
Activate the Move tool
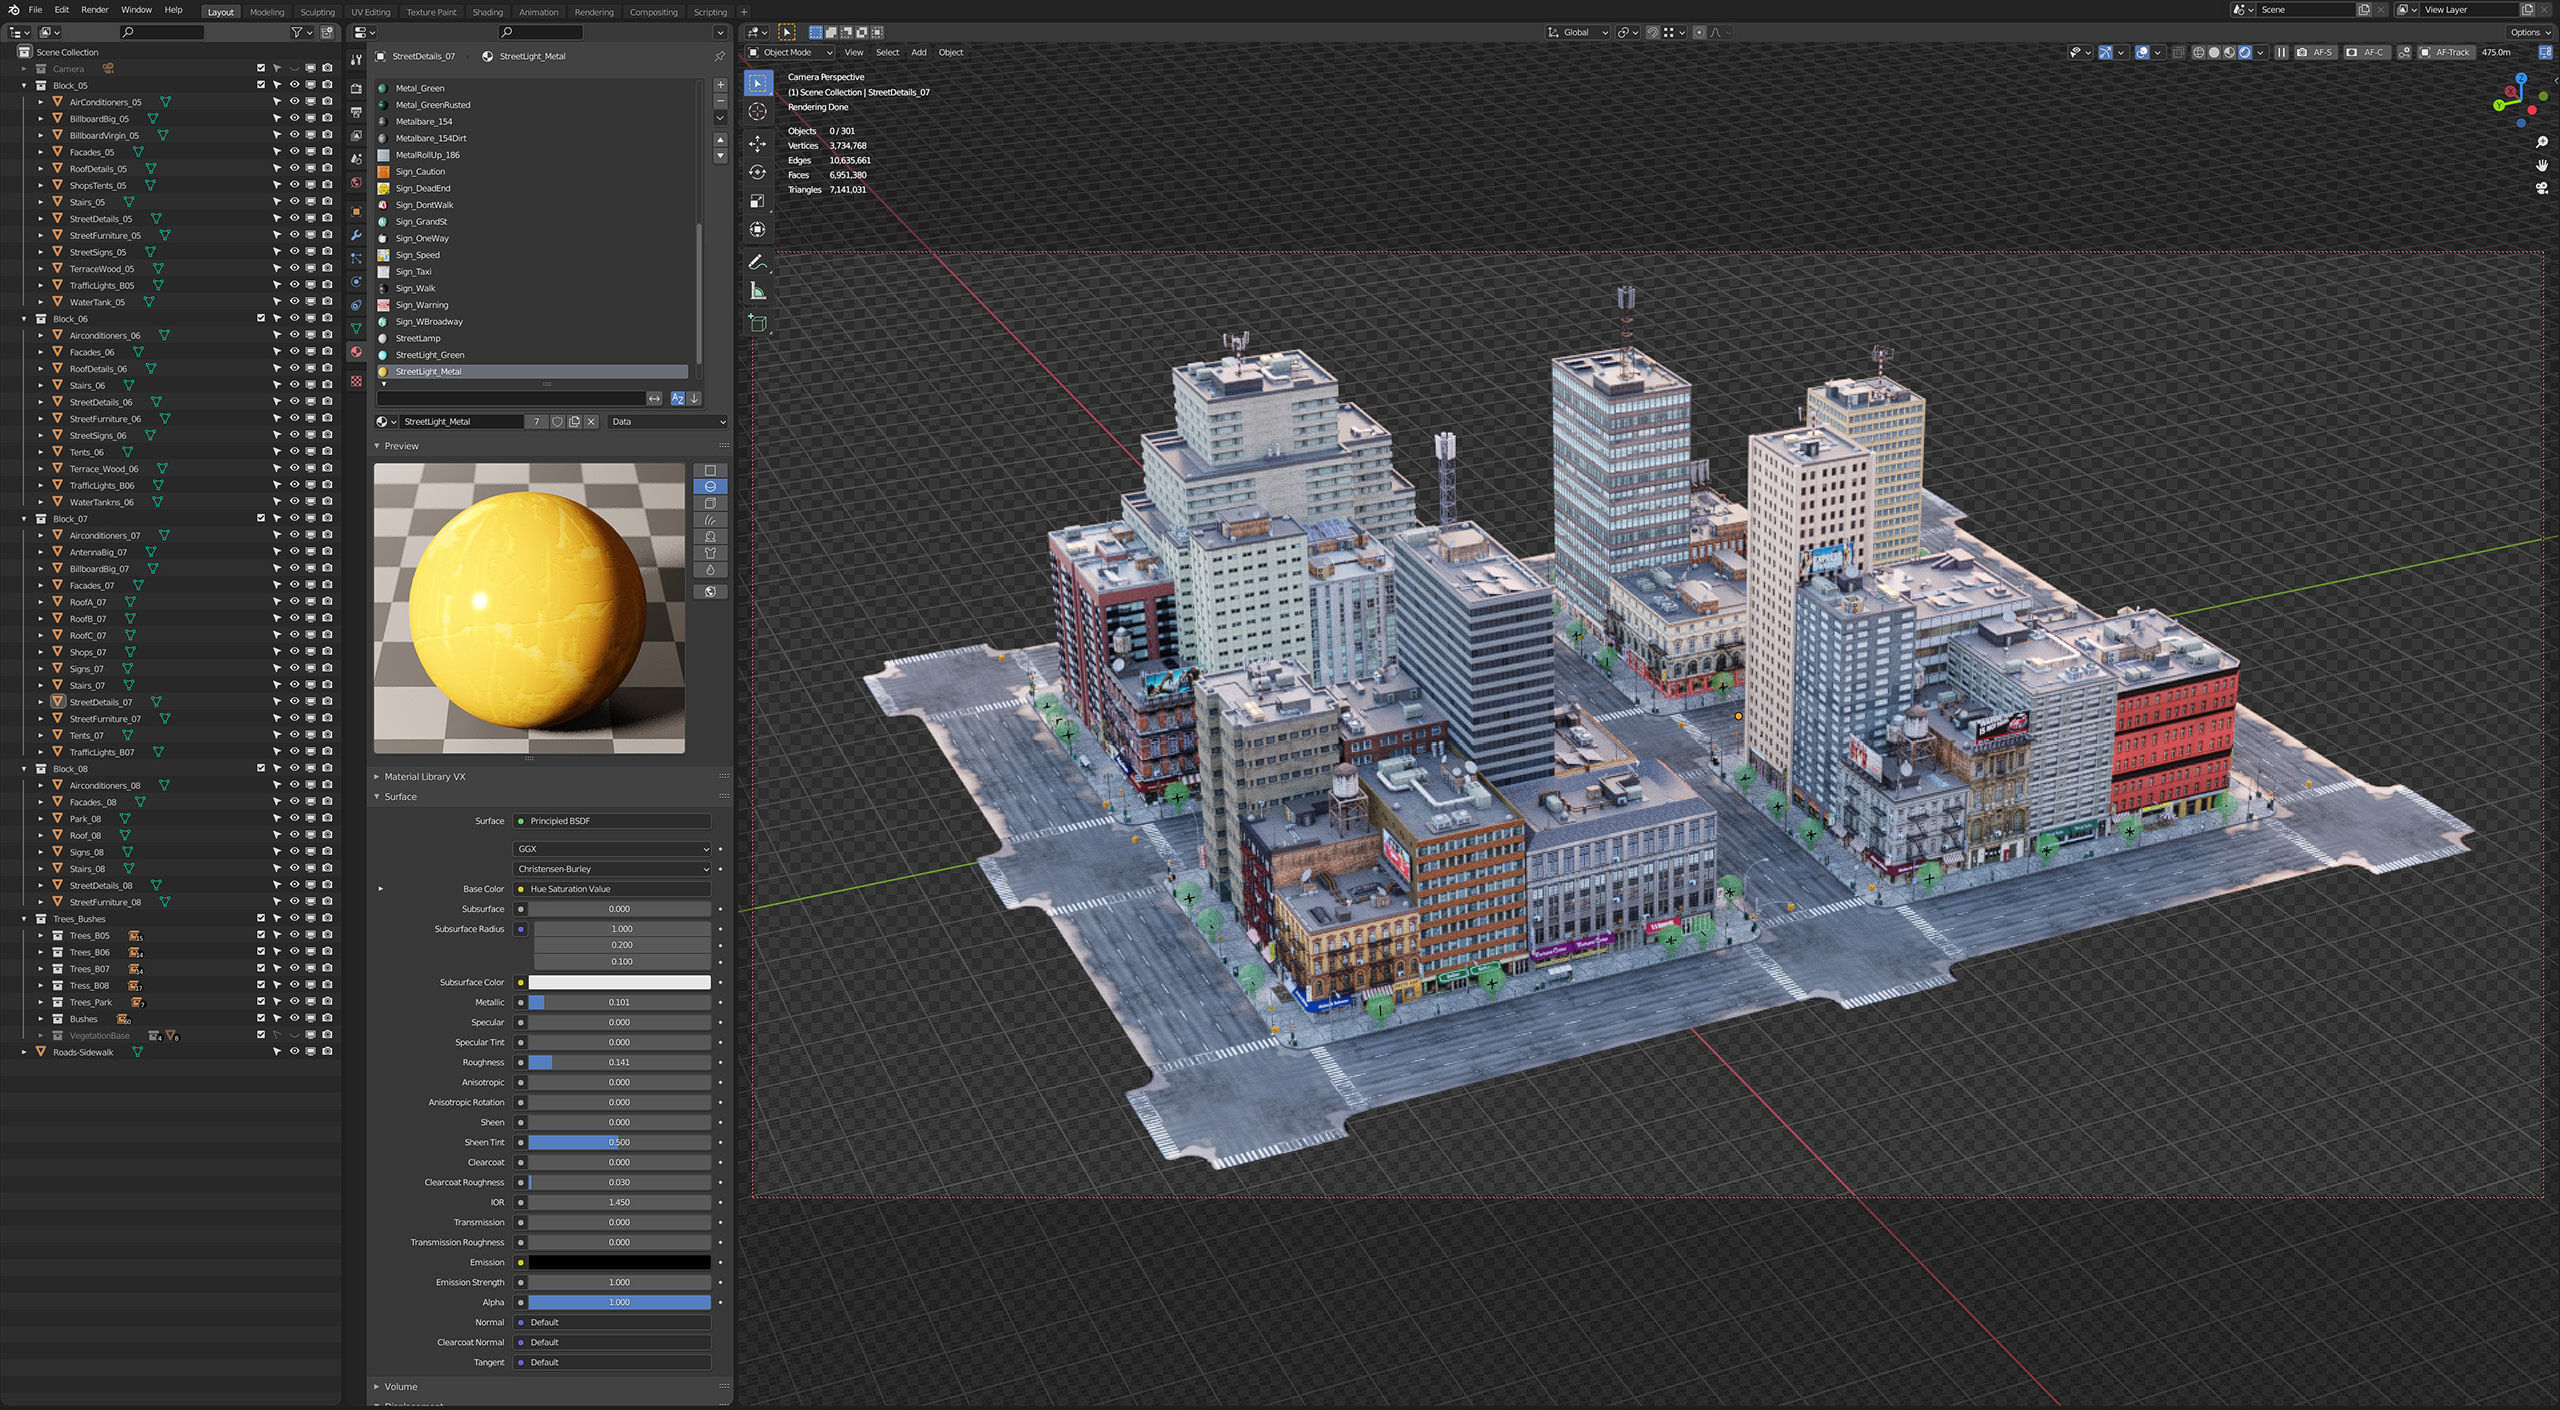[x=758, y=143]
